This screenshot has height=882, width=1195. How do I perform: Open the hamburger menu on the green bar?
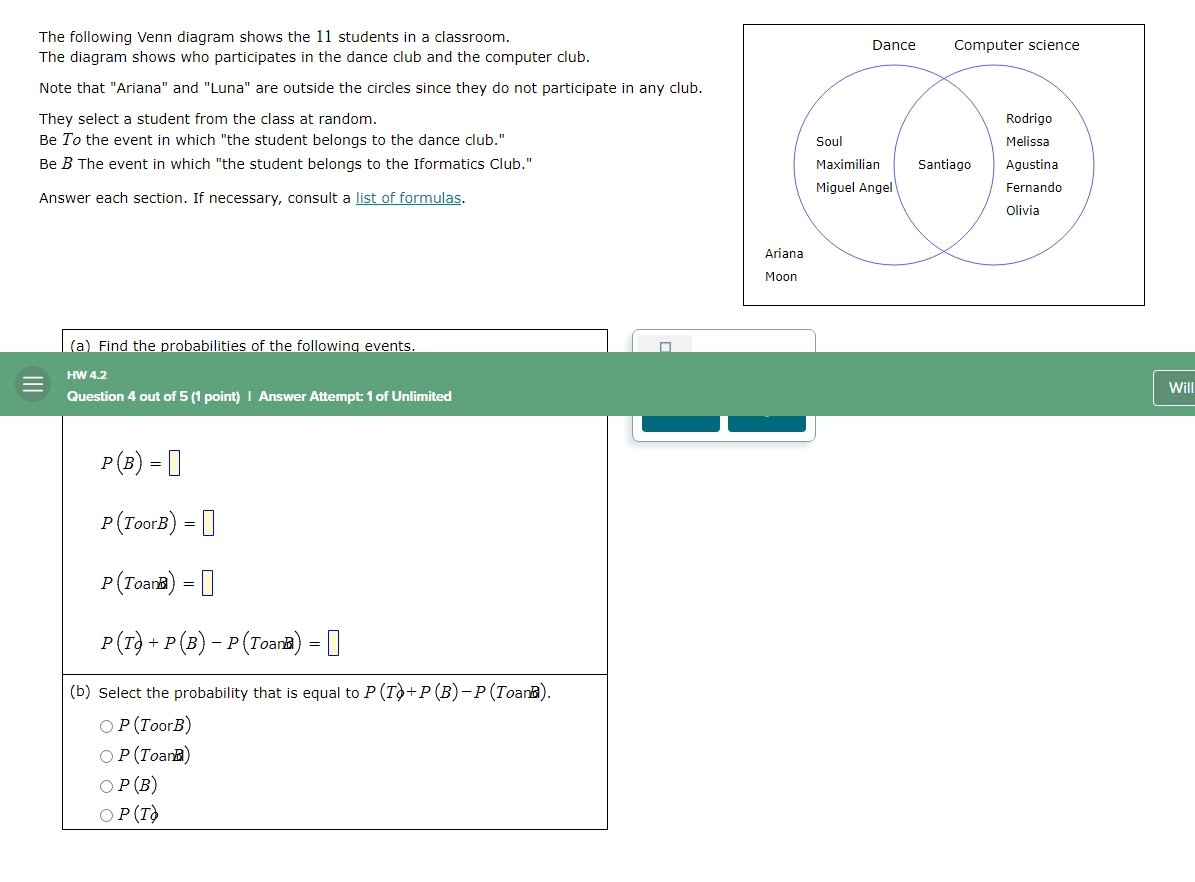31,384
